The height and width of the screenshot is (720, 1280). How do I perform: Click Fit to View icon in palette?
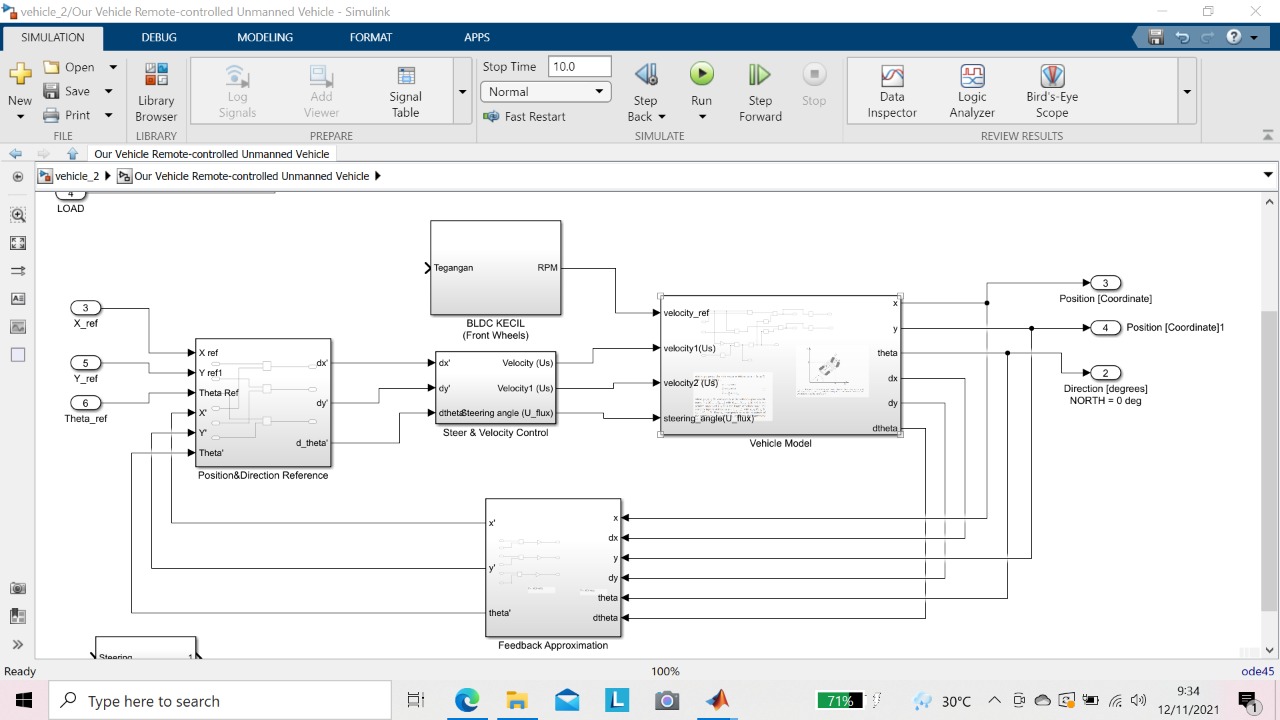point(18,243)
